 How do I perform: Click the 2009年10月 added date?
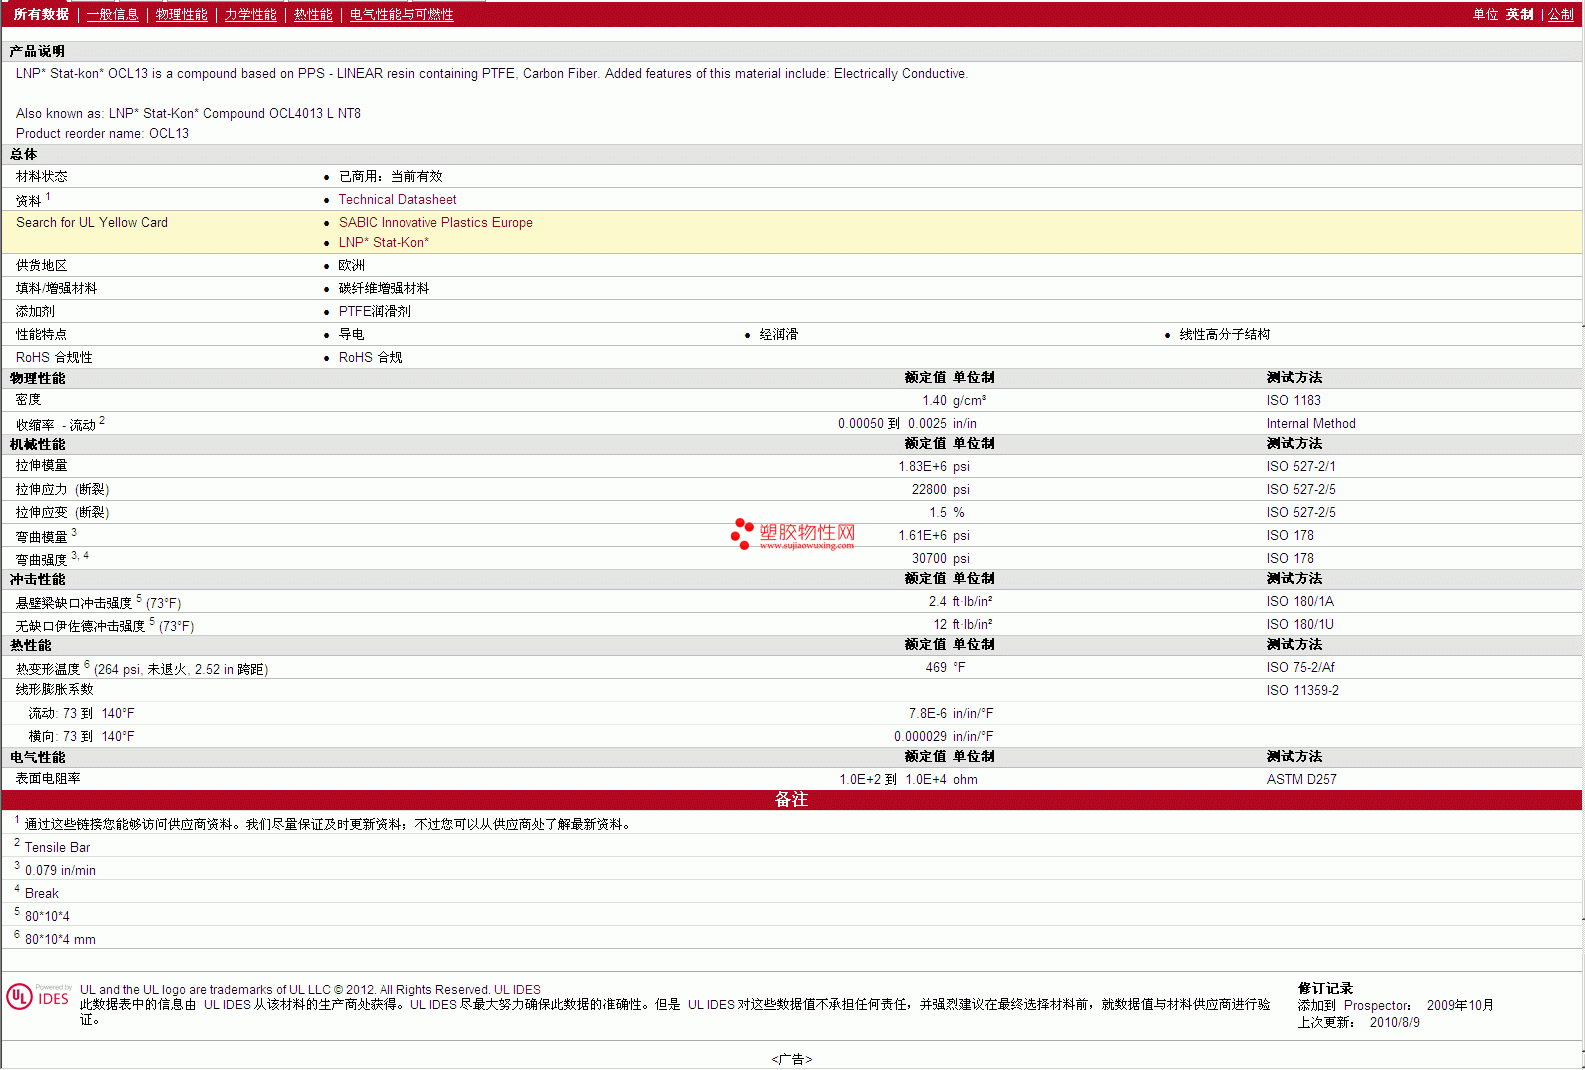[1460, 1005]
